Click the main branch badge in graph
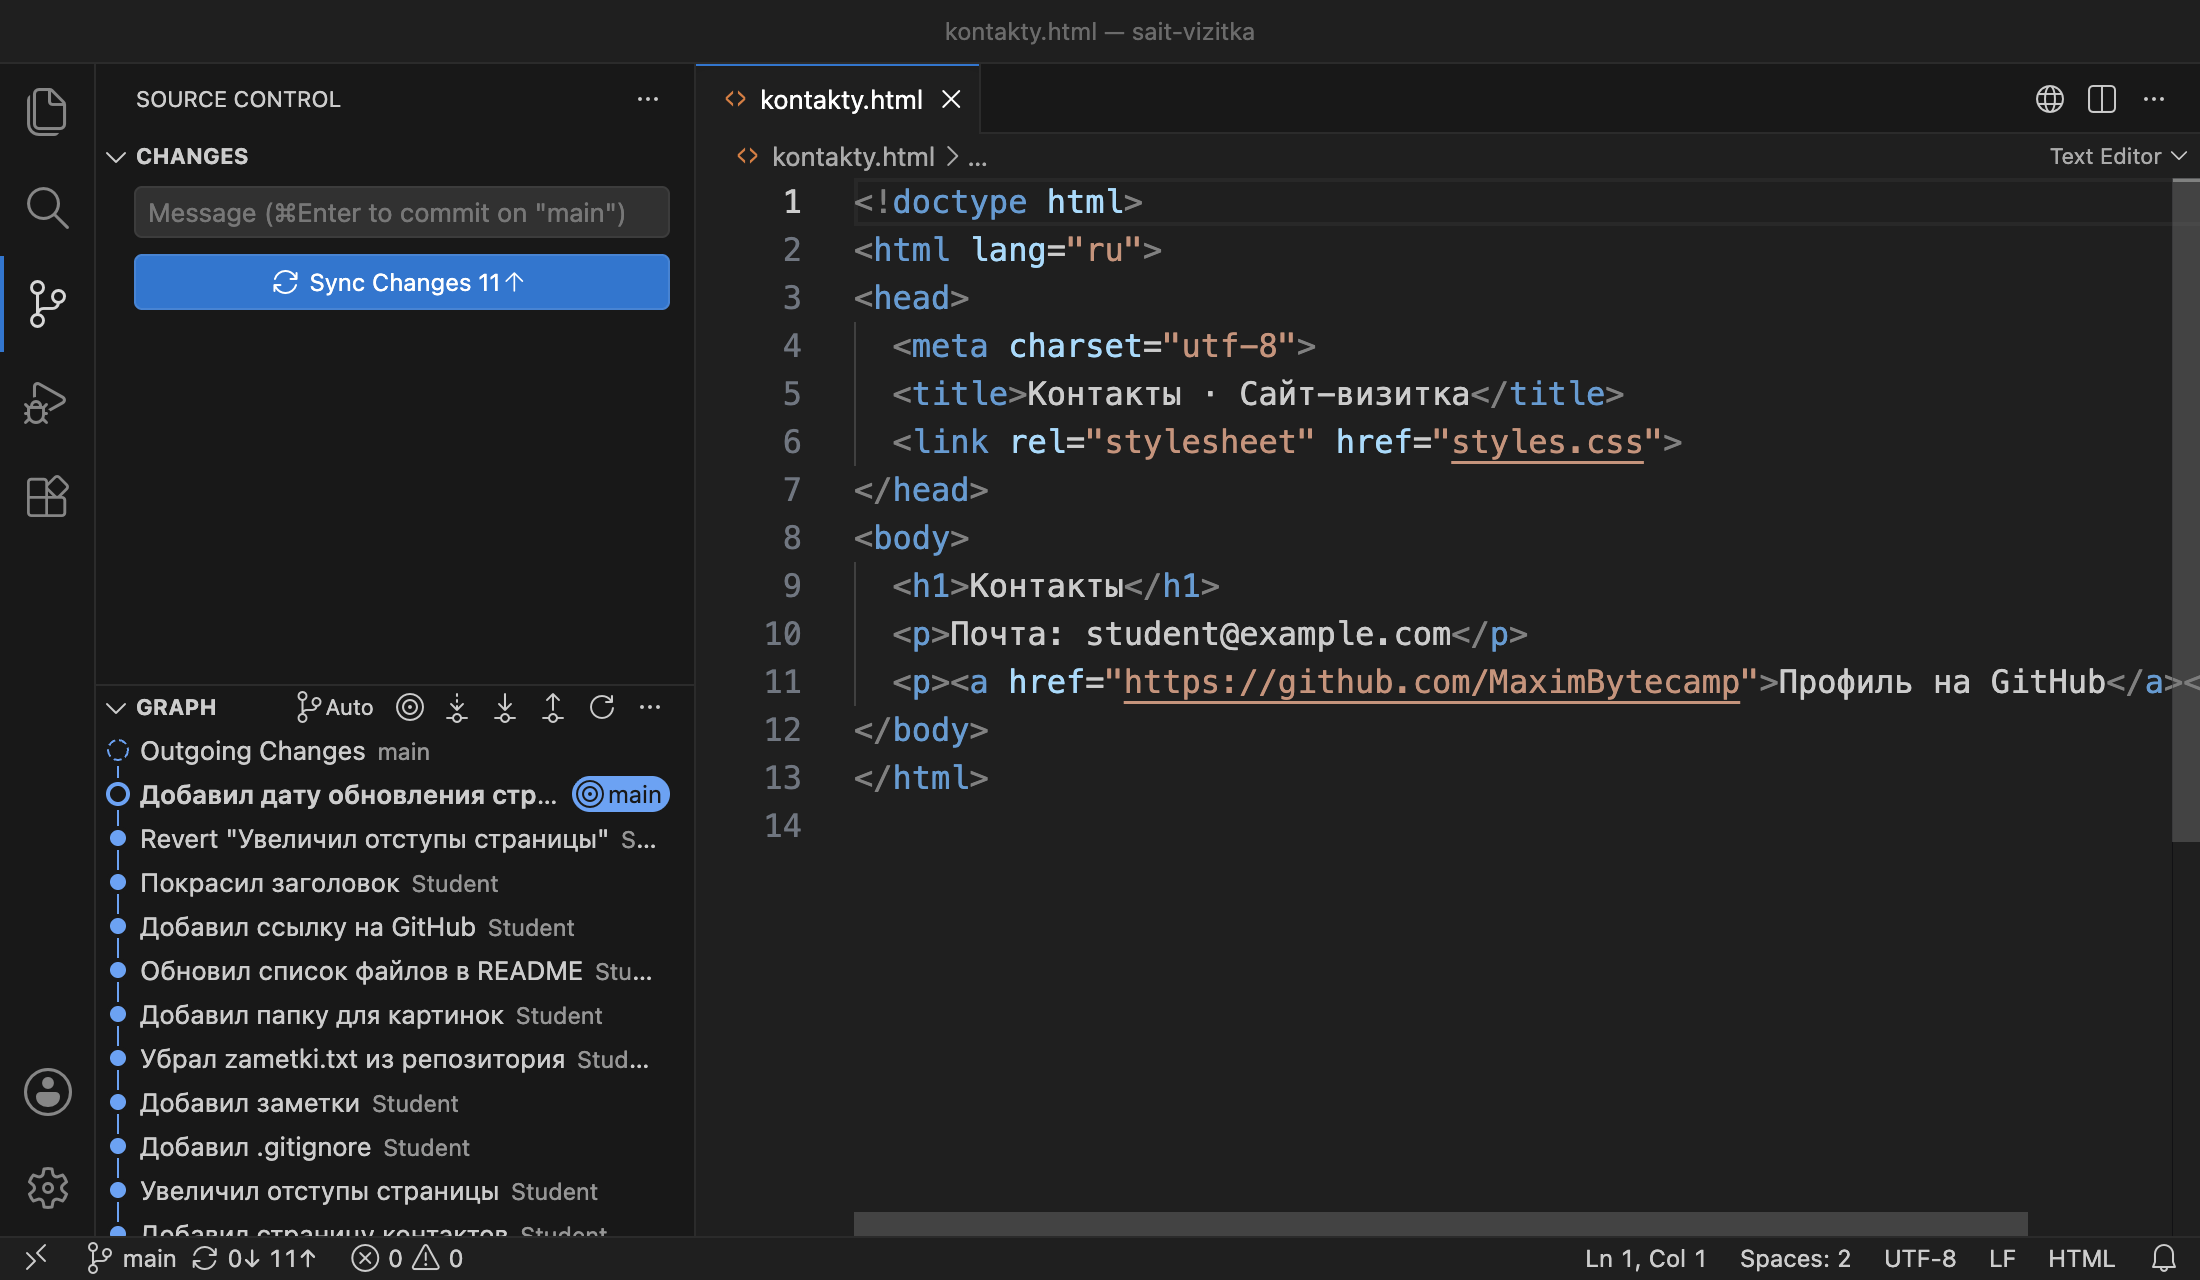The height and width of the screenshot is (1280, 2200). 621,794
